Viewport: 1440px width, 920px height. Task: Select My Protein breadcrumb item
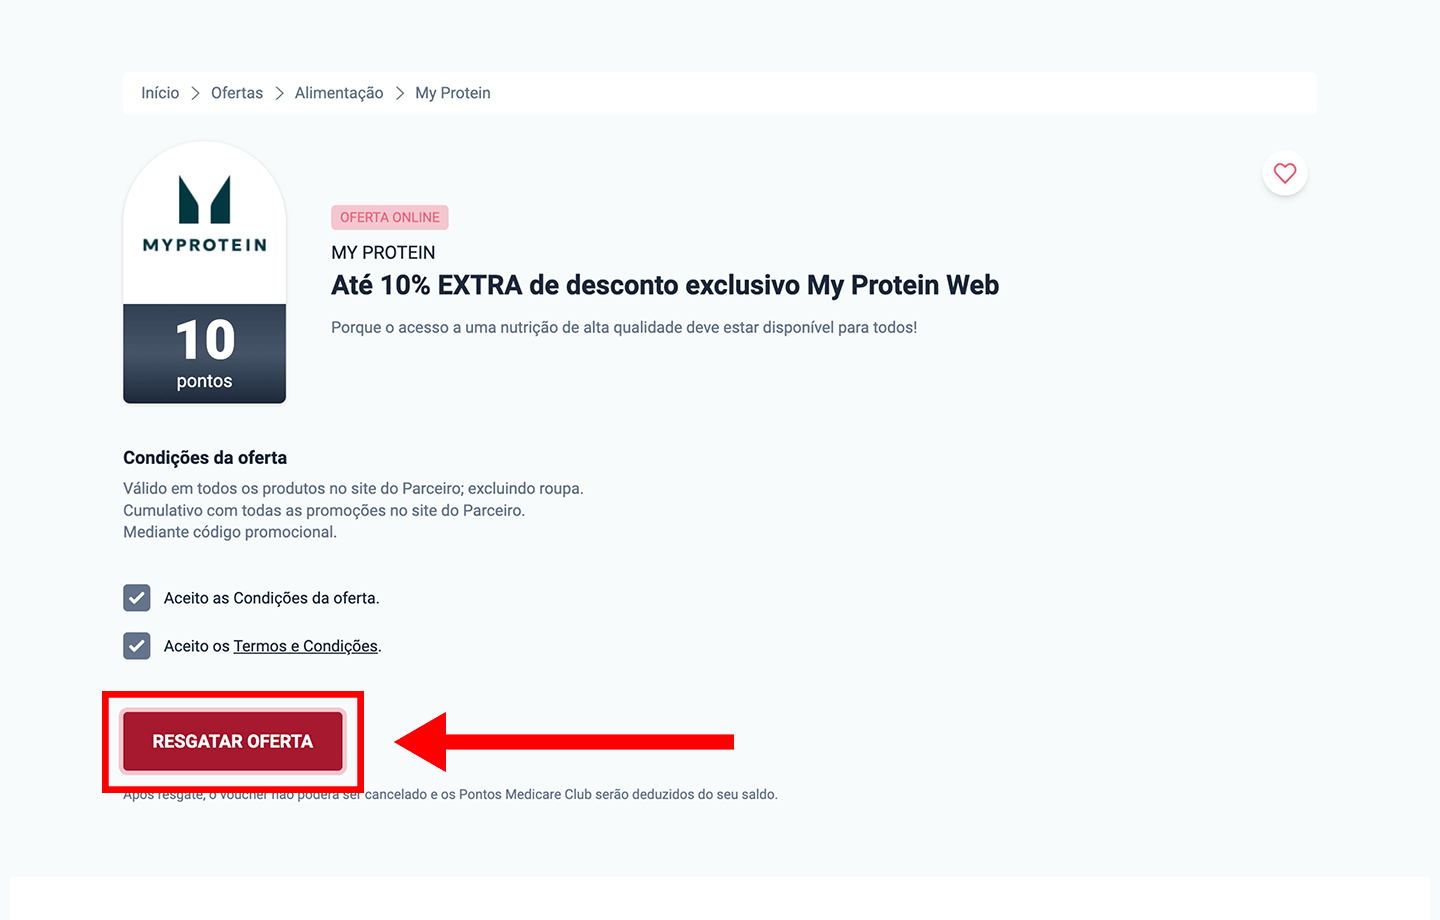[453, 93]
